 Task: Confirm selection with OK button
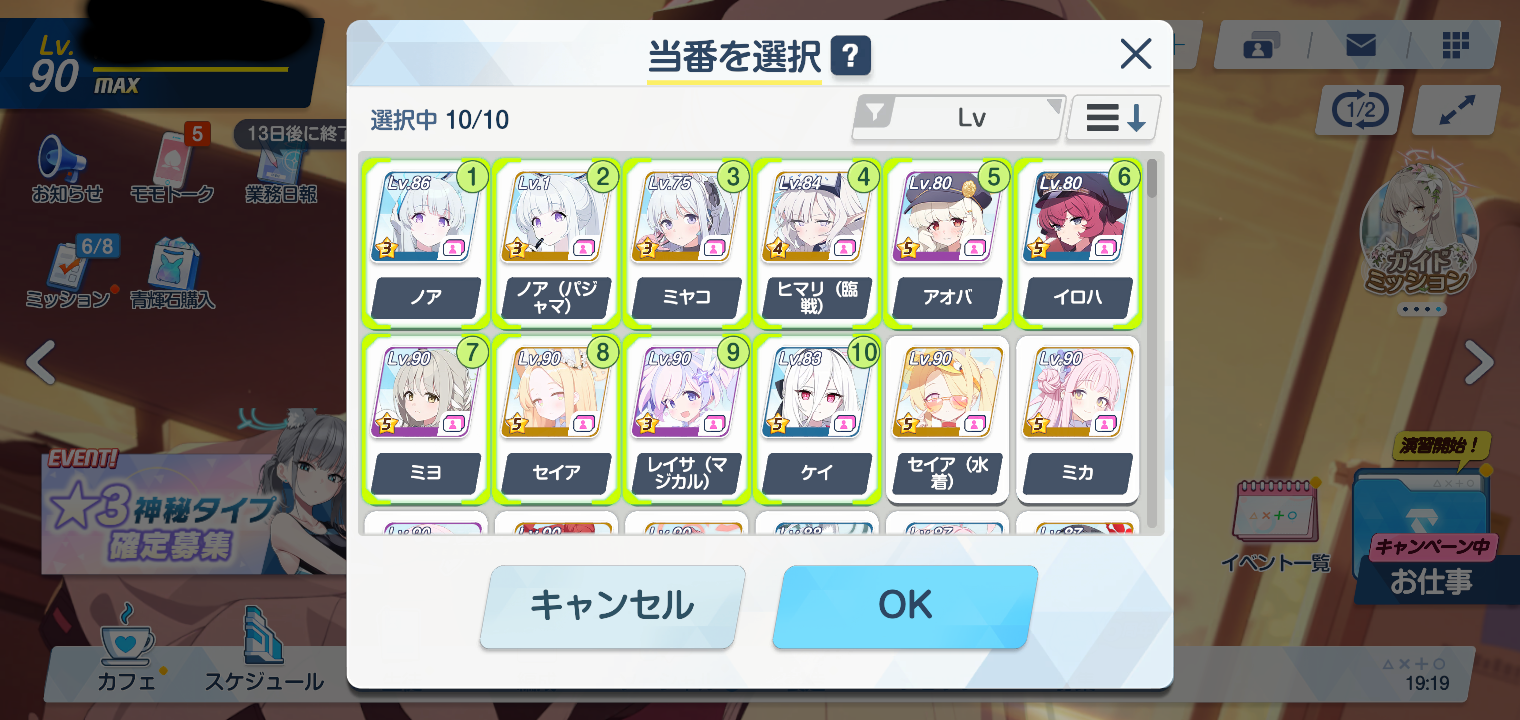click(905, 606)
